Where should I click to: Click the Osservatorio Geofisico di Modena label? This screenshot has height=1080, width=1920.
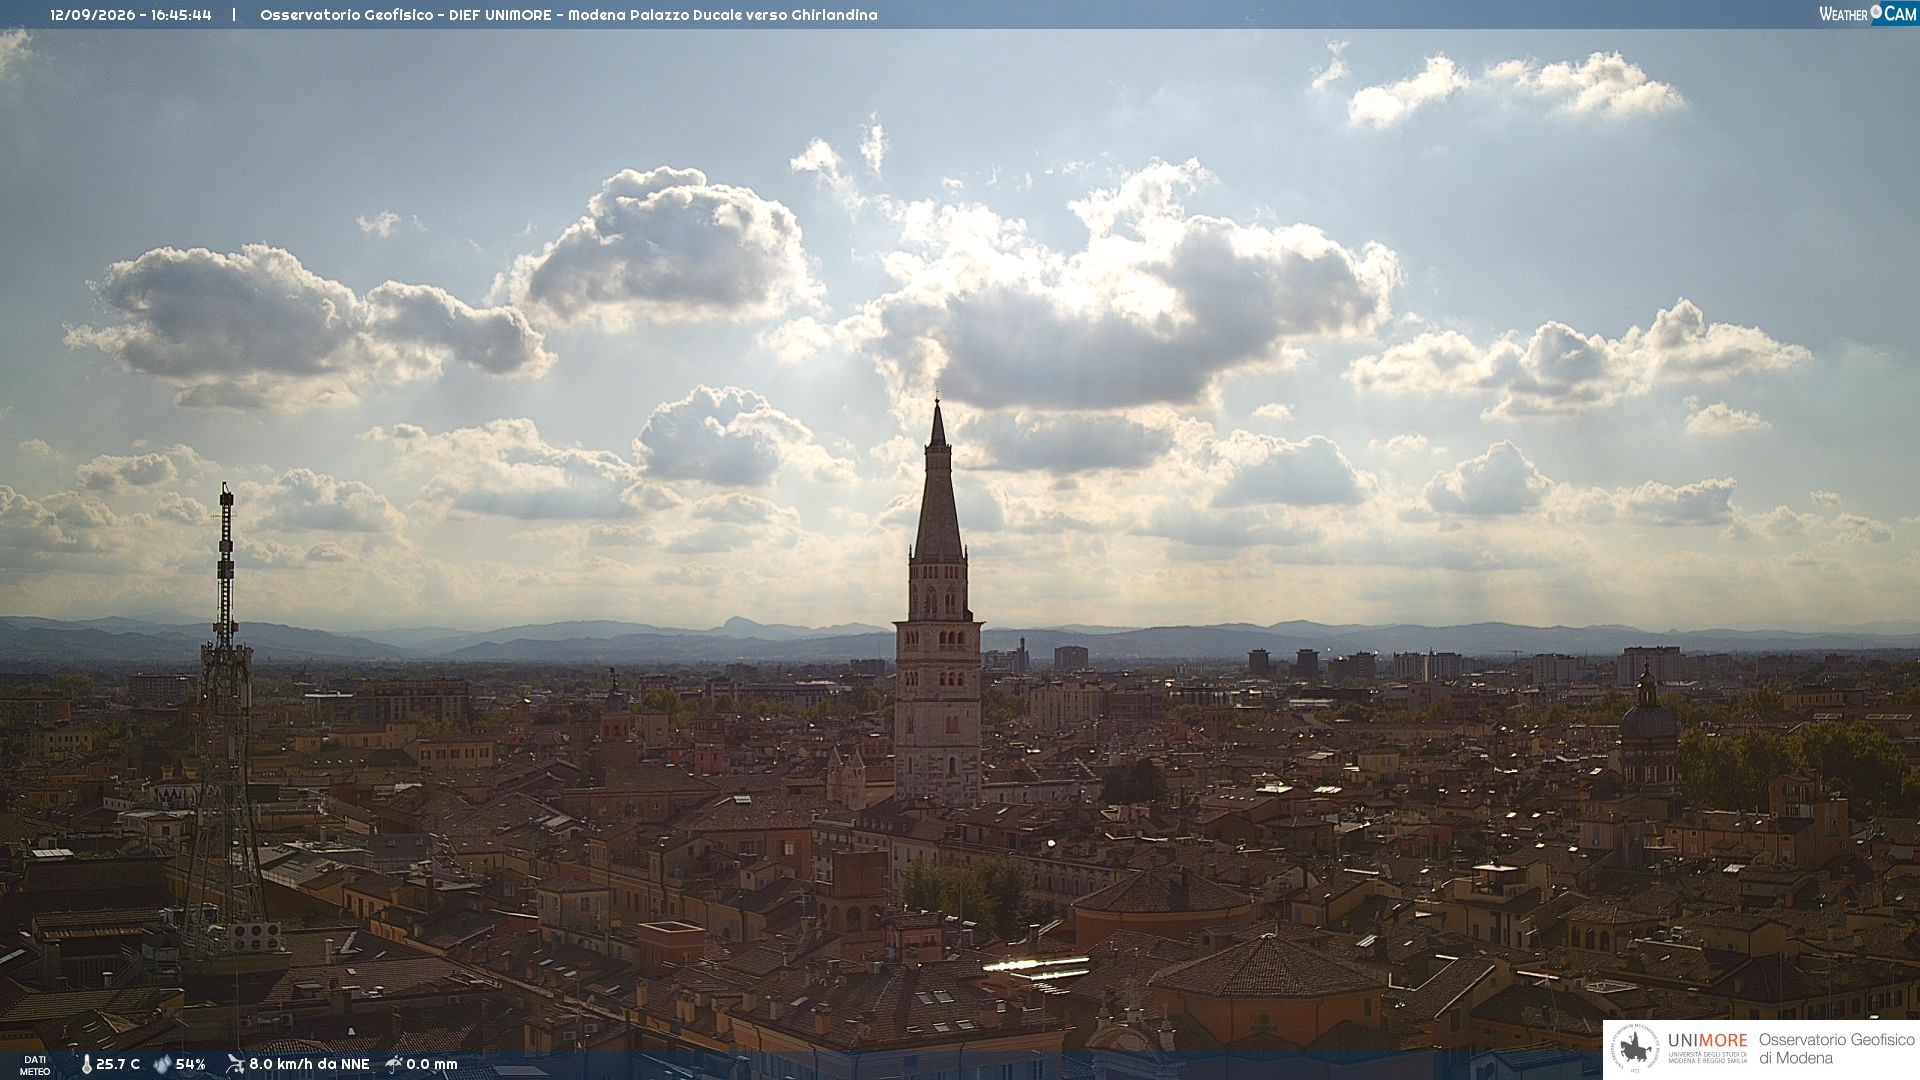click(x=1836, y=1048)
